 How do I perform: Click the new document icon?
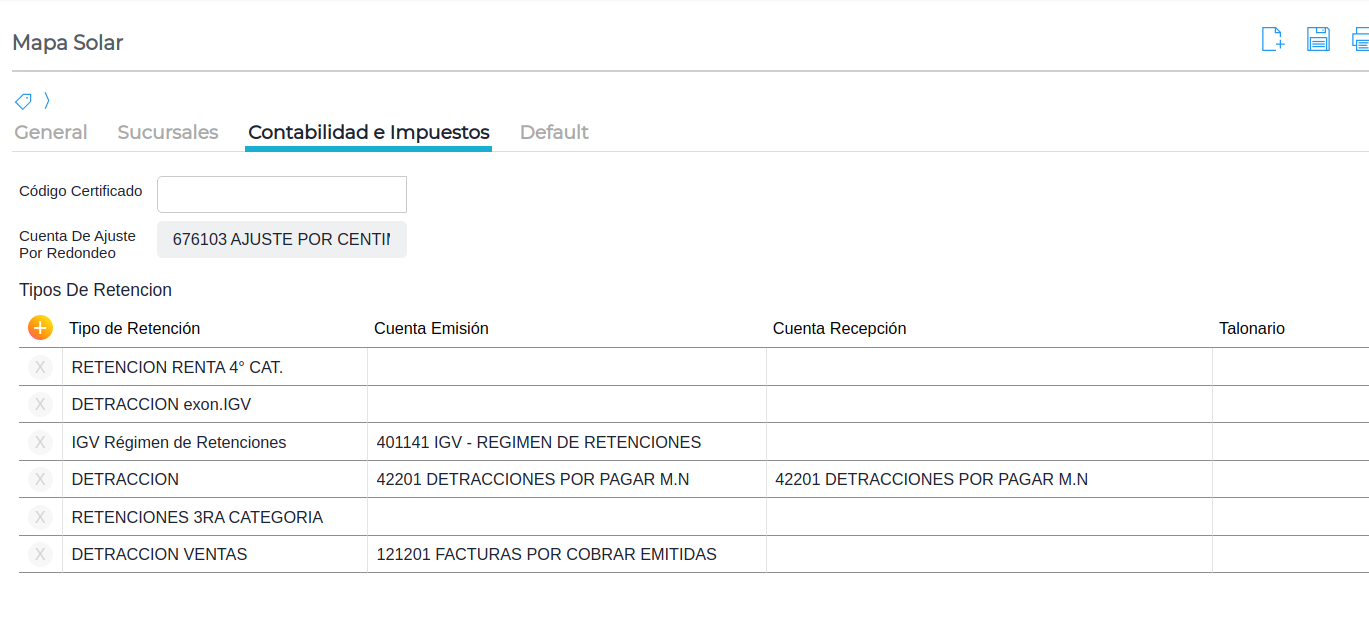click(x=1272, y=40)
